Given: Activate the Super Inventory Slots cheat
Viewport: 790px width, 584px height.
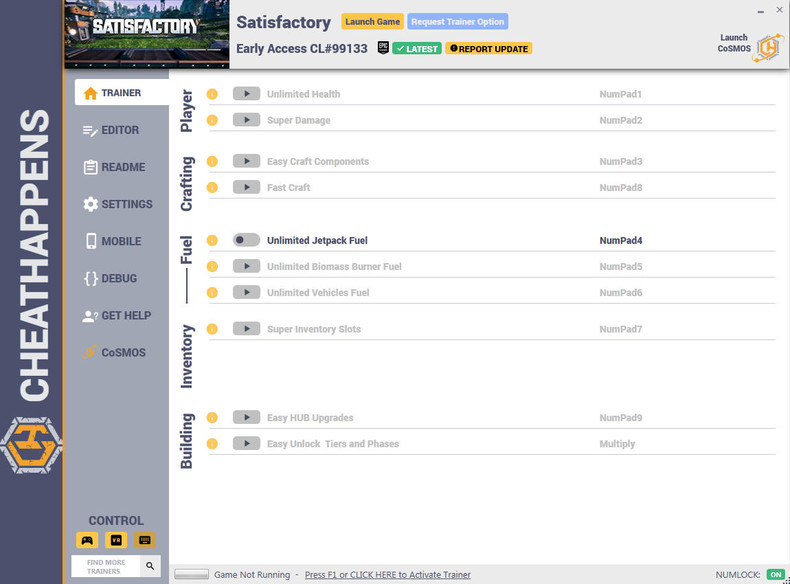Looking at the screenshot, I should 246,329.
